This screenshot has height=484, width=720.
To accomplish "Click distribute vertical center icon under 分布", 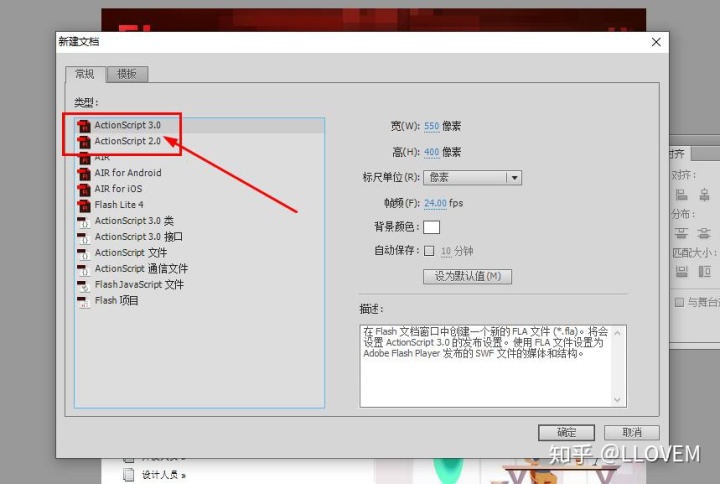I will click(x=704, y=233).
